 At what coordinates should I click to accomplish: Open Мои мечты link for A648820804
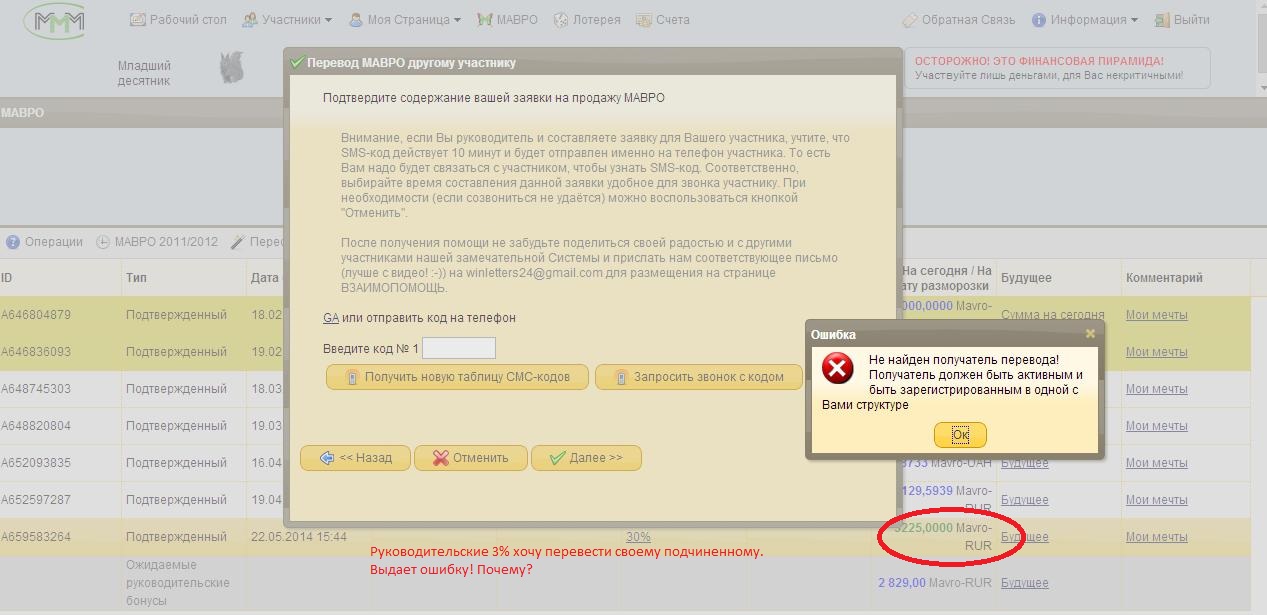coord(1157,426)
